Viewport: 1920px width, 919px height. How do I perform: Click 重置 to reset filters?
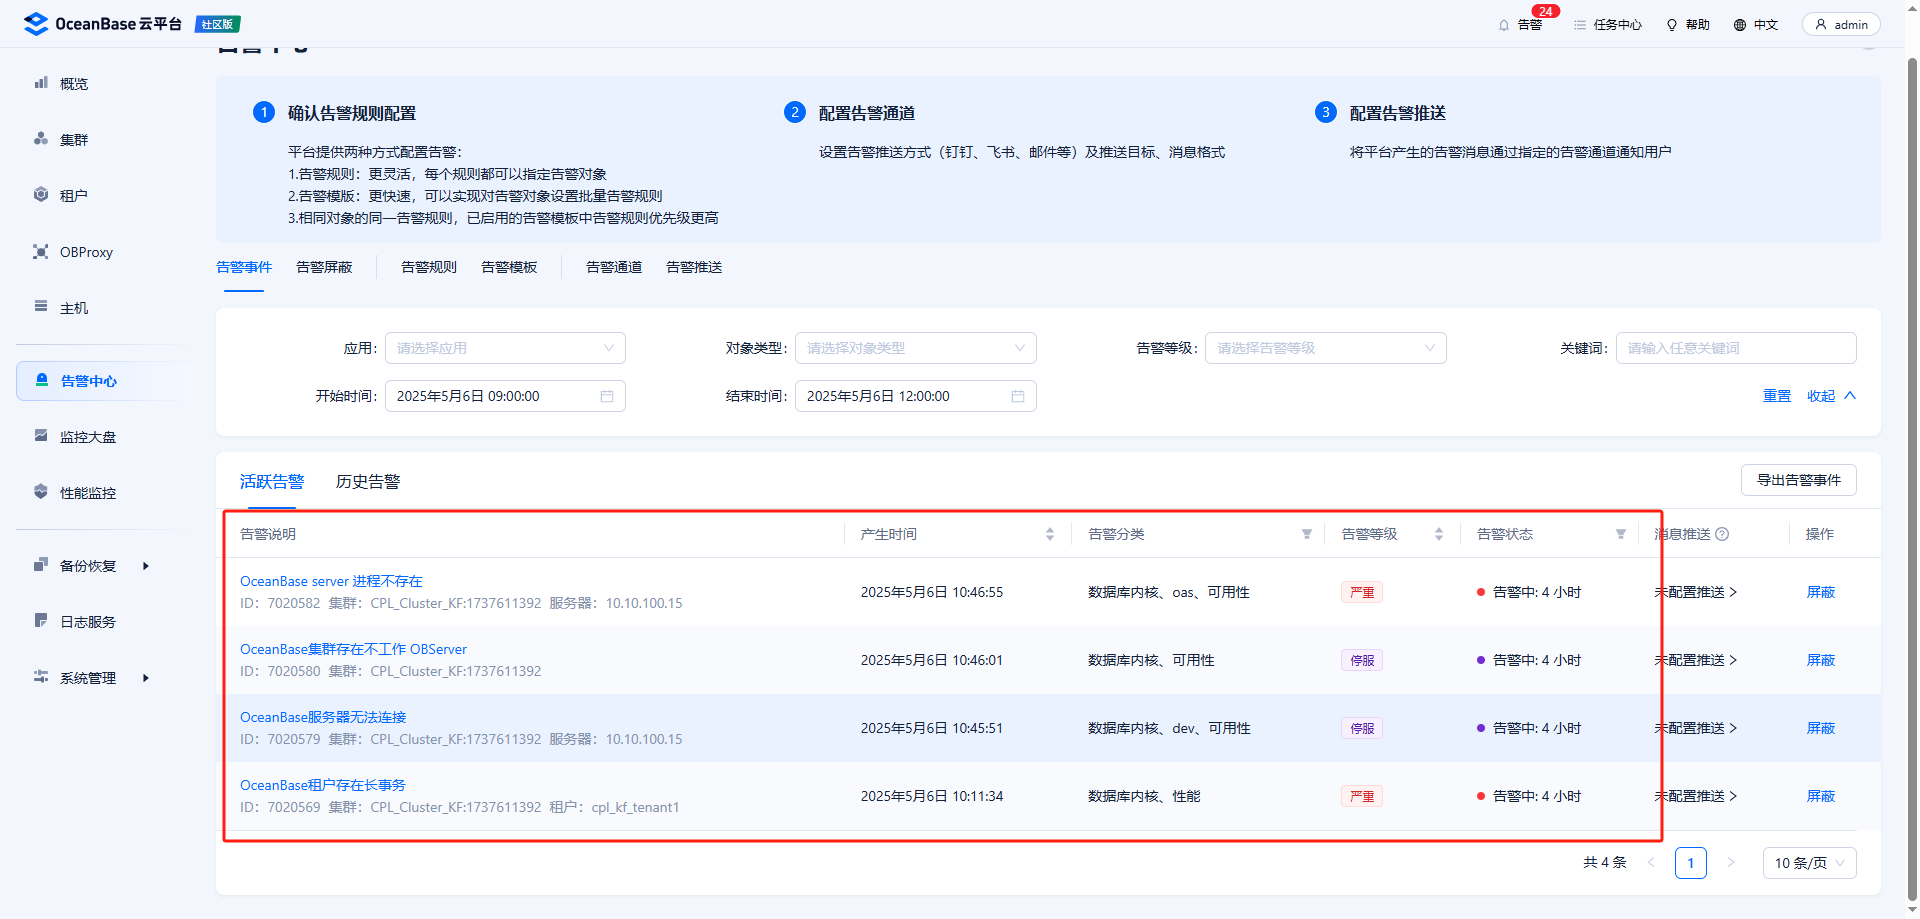[1777, 396]
